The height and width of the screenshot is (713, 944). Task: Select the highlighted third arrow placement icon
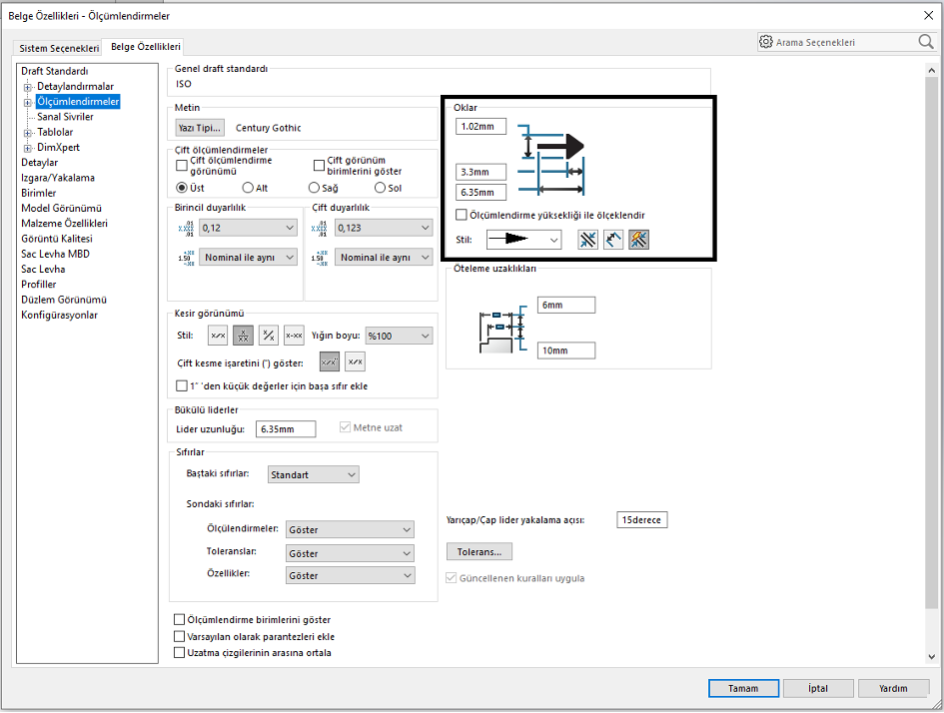point(639,239)
